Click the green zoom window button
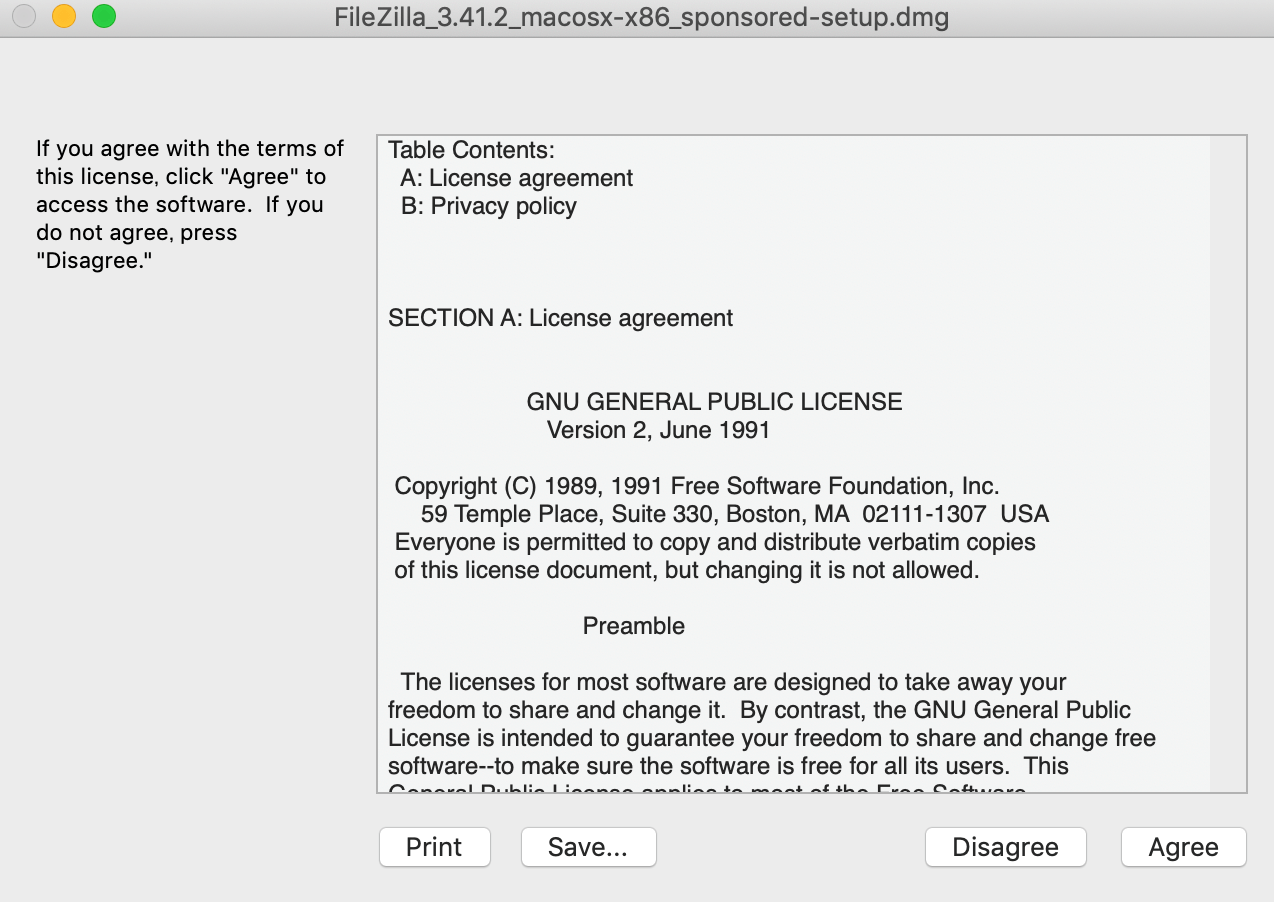This screenshot has width=1274, height=902. point(103,17)
